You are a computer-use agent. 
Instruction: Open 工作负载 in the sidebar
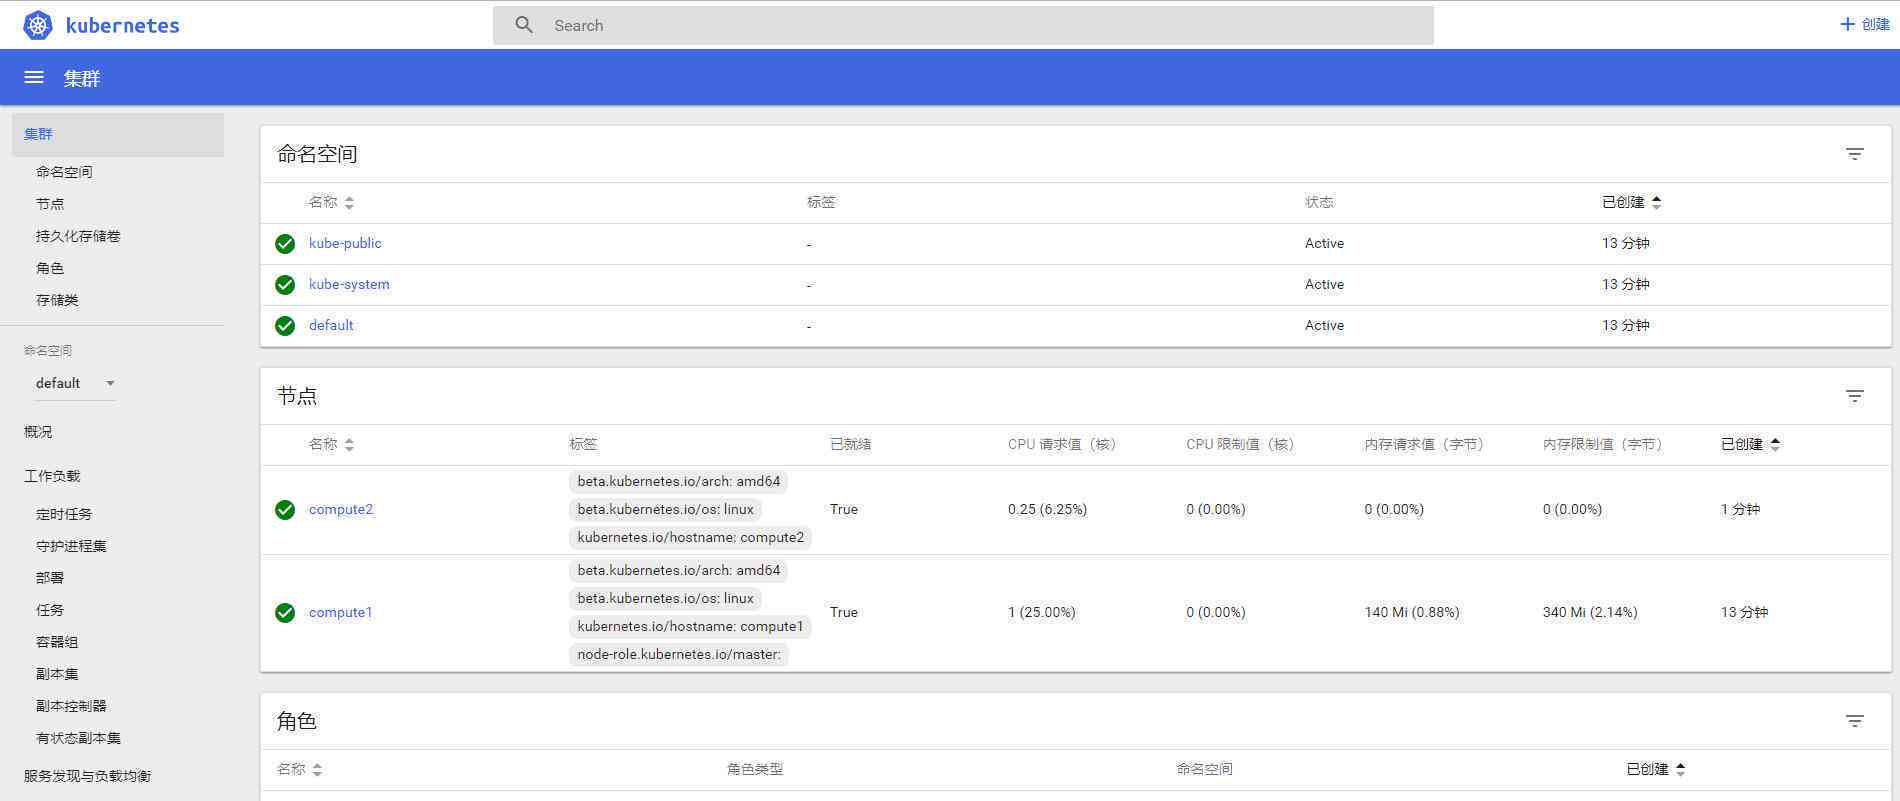(52, 476)
